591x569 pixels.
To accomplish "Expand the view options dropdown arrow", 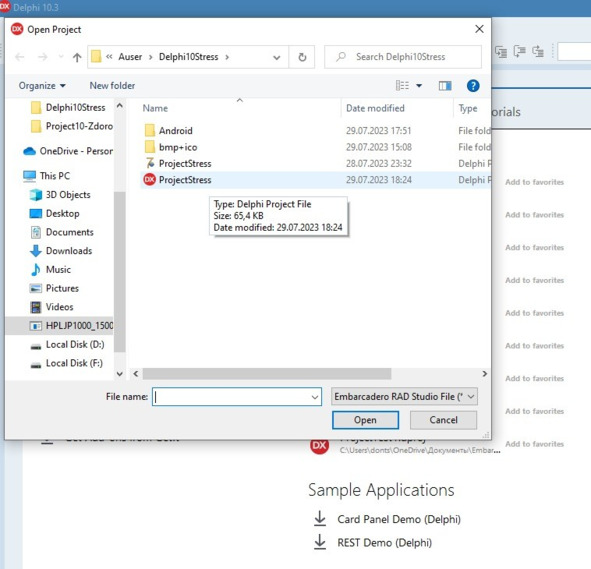I will tap(419, 86).
